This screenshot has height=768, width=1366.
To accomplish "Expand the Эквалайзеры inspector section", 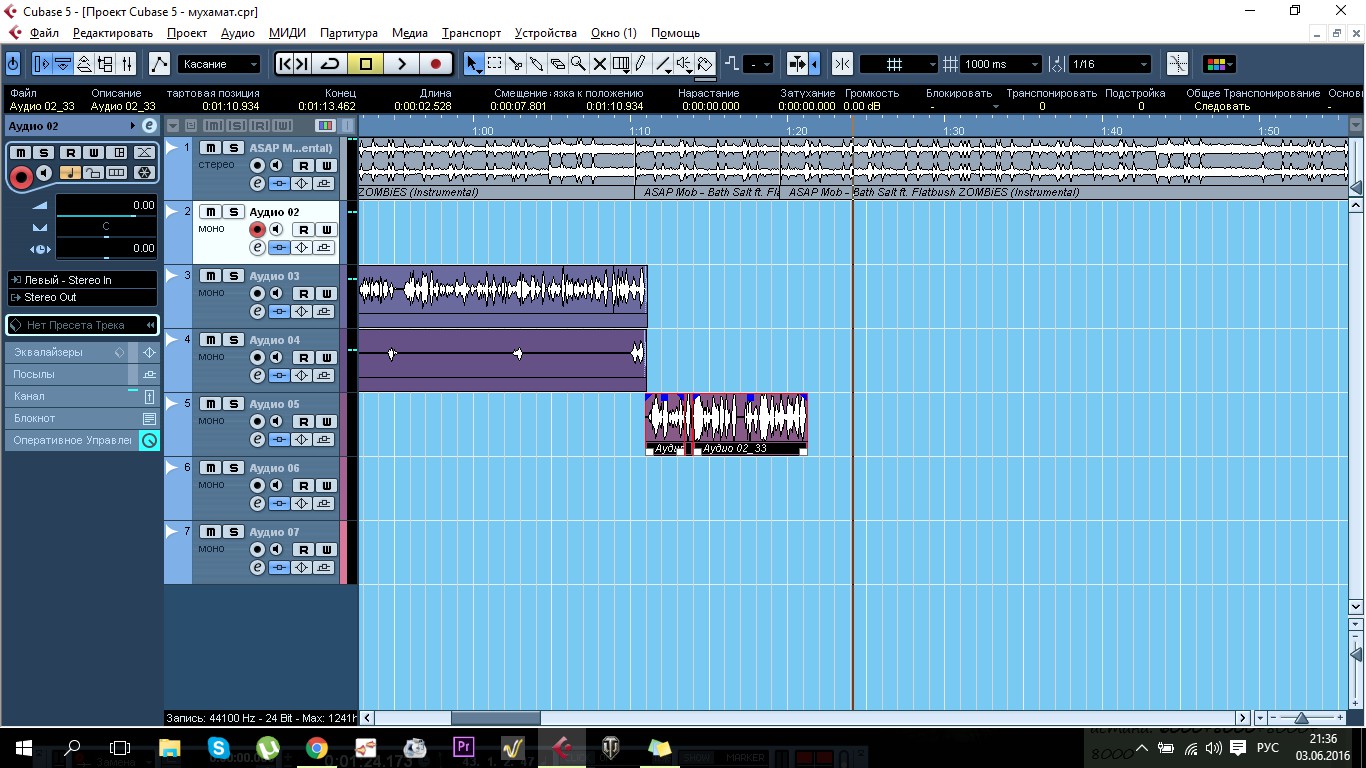I will (82, 352).
